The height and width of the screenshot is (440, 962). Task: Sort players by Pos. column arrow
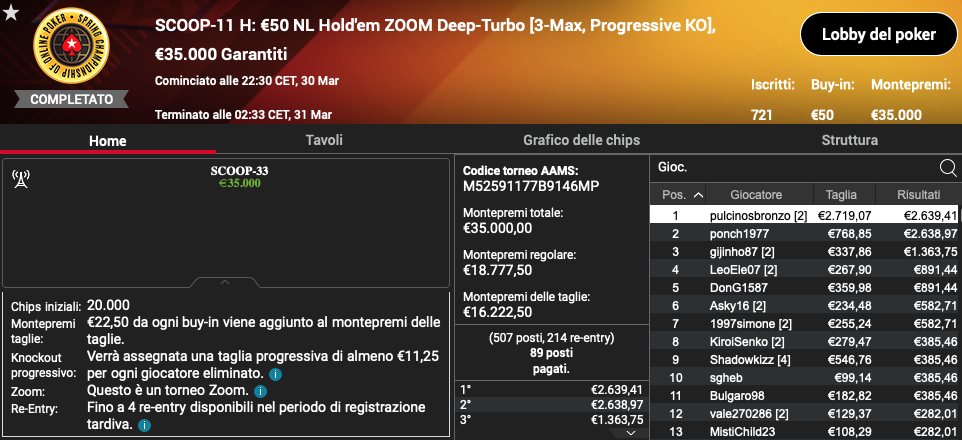pos(698,195)
